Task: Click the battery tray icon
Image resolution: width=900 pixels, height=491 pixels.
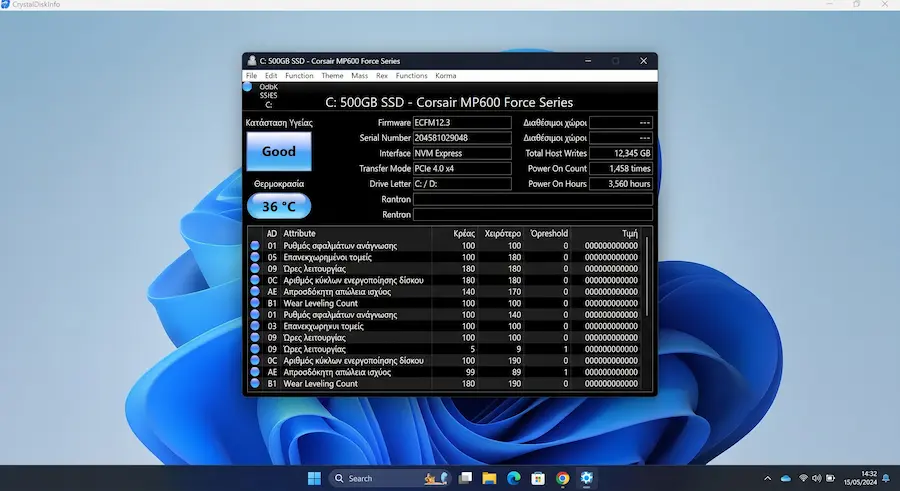Action: (x=831, y=478)
